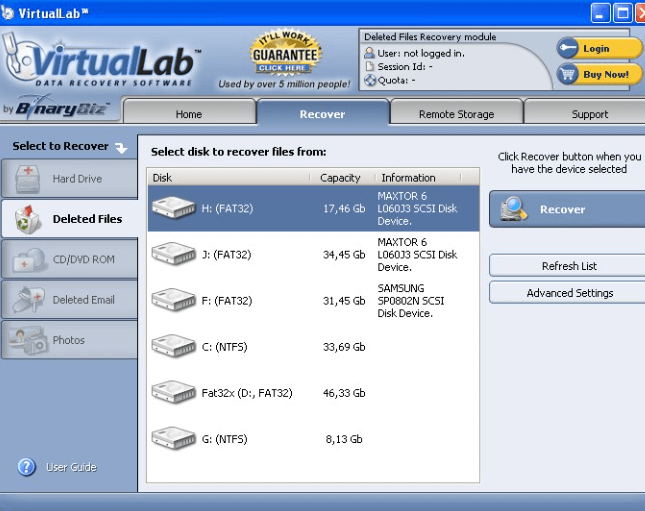Minimize the VirtualLab window

(x=600, y=13)
